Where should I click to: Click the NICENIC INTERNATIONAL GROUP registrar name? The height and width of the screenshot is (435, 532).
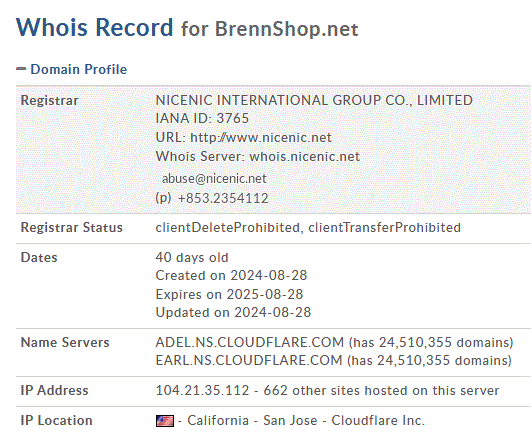tap(314, 100)
